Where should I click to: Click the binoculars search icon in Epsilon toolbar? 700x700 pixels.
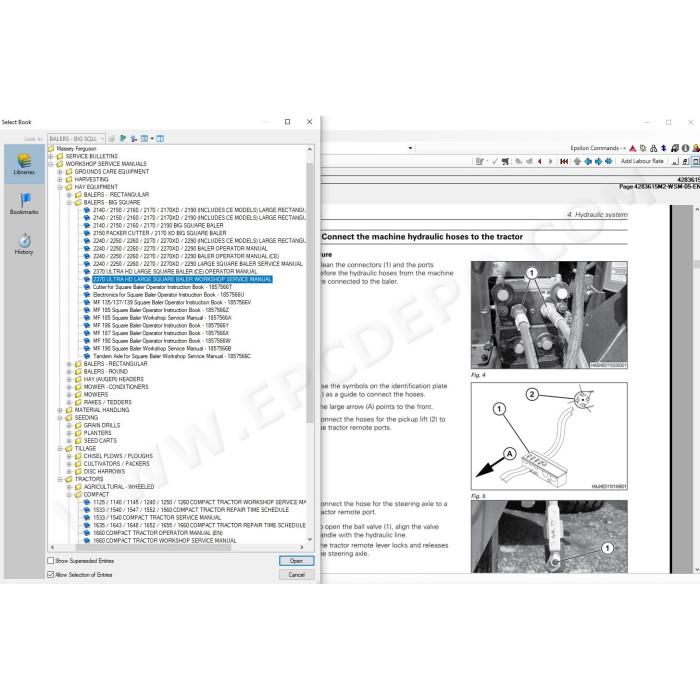(x=654, y=148)
